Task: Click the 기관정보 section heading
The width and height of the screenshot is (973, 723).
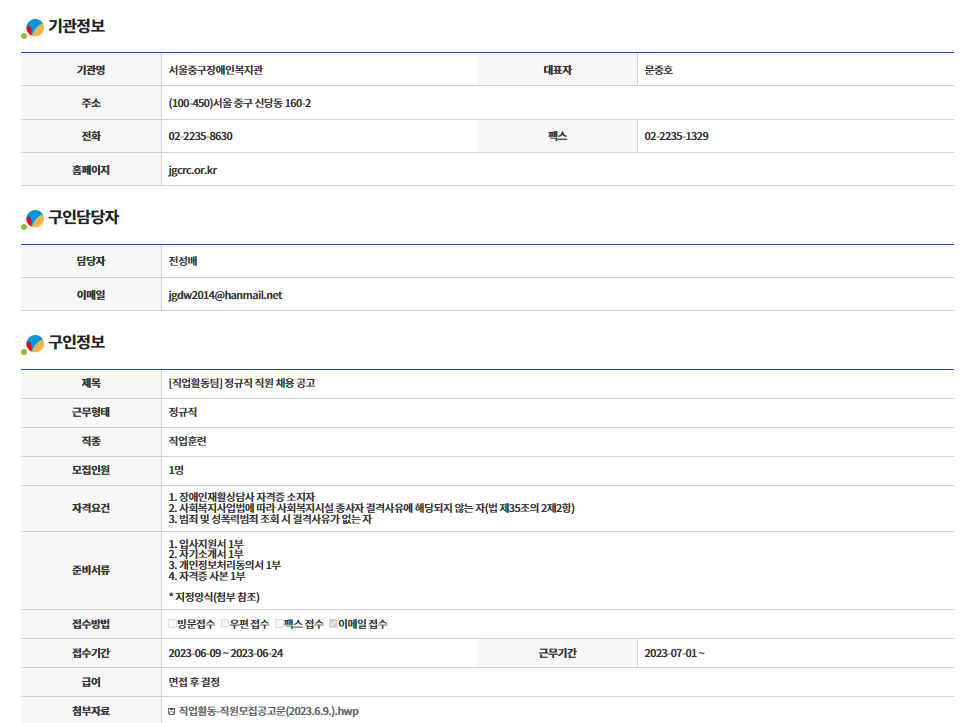Action: point(76,27)
